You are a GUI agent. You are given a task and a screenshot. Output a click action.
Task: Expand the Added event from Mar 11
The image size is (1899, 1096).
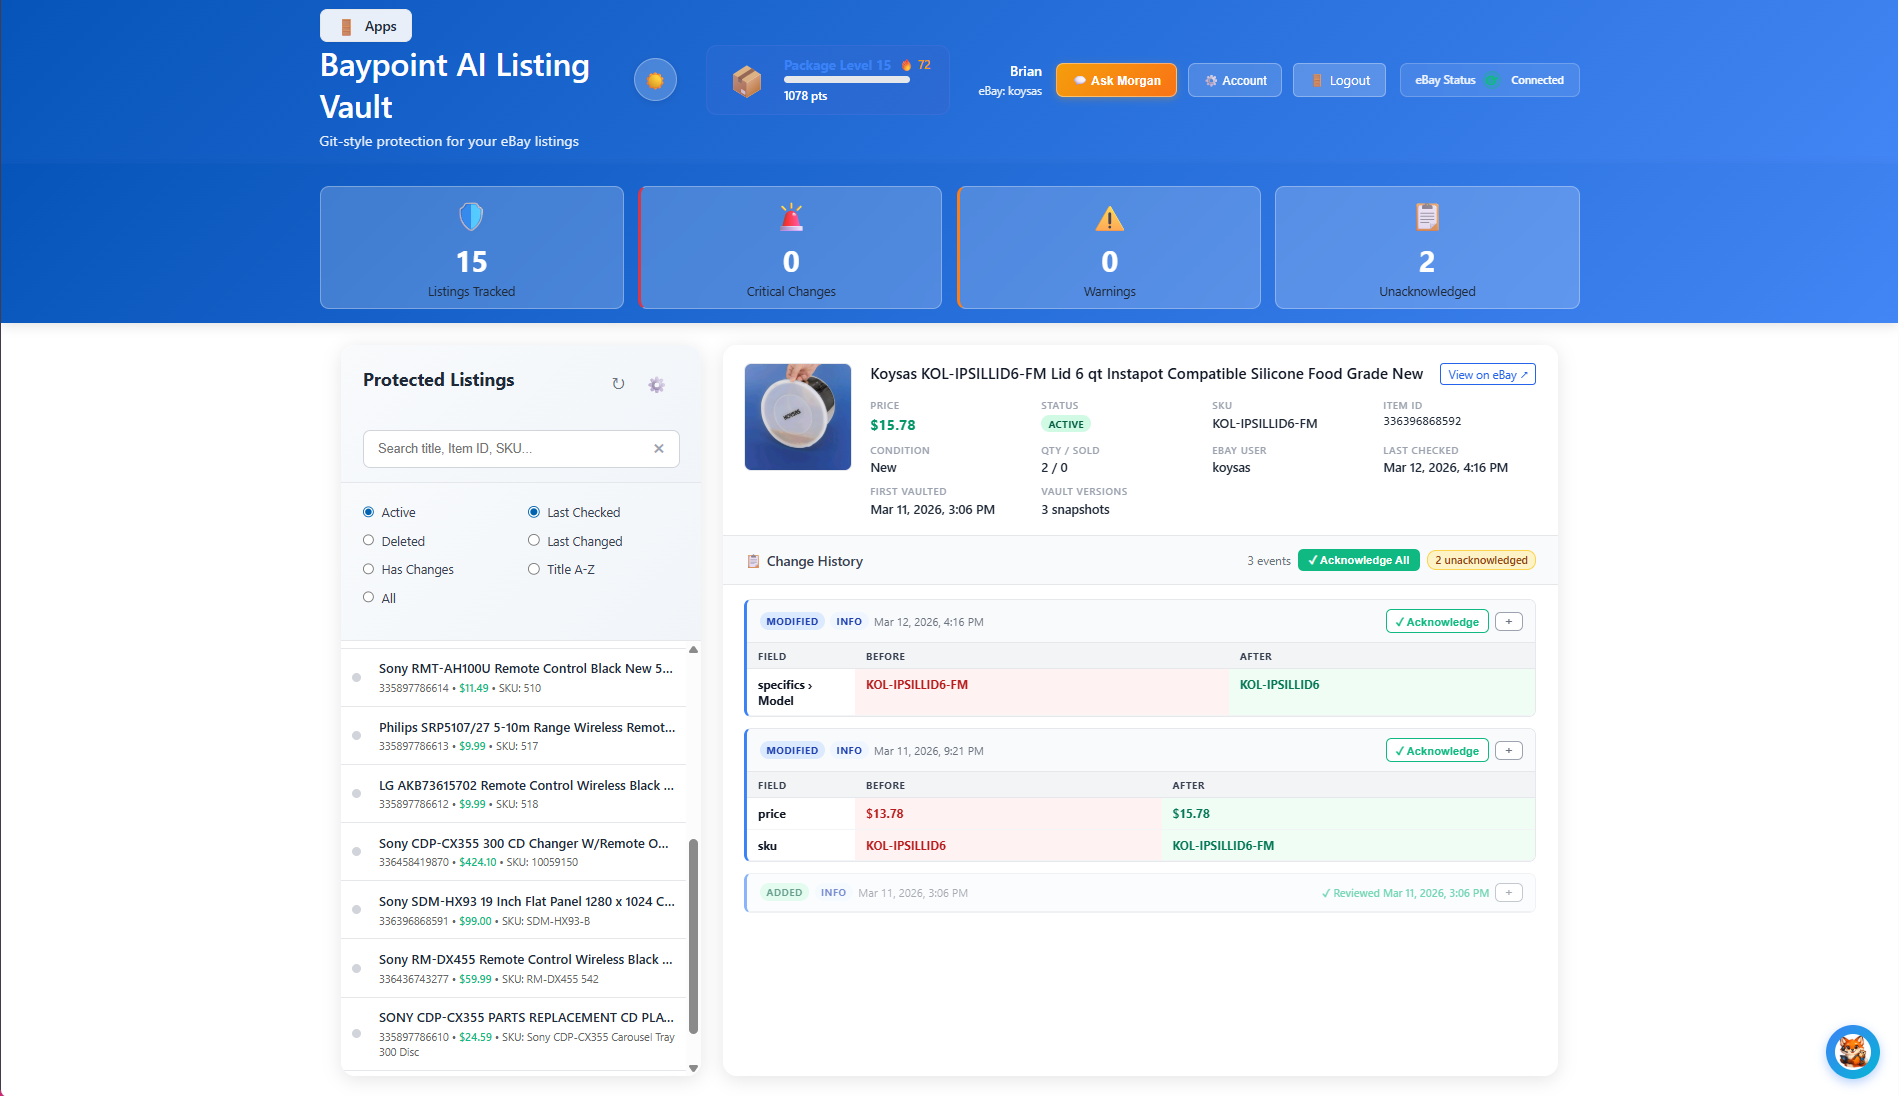(x=1508, y=892)
